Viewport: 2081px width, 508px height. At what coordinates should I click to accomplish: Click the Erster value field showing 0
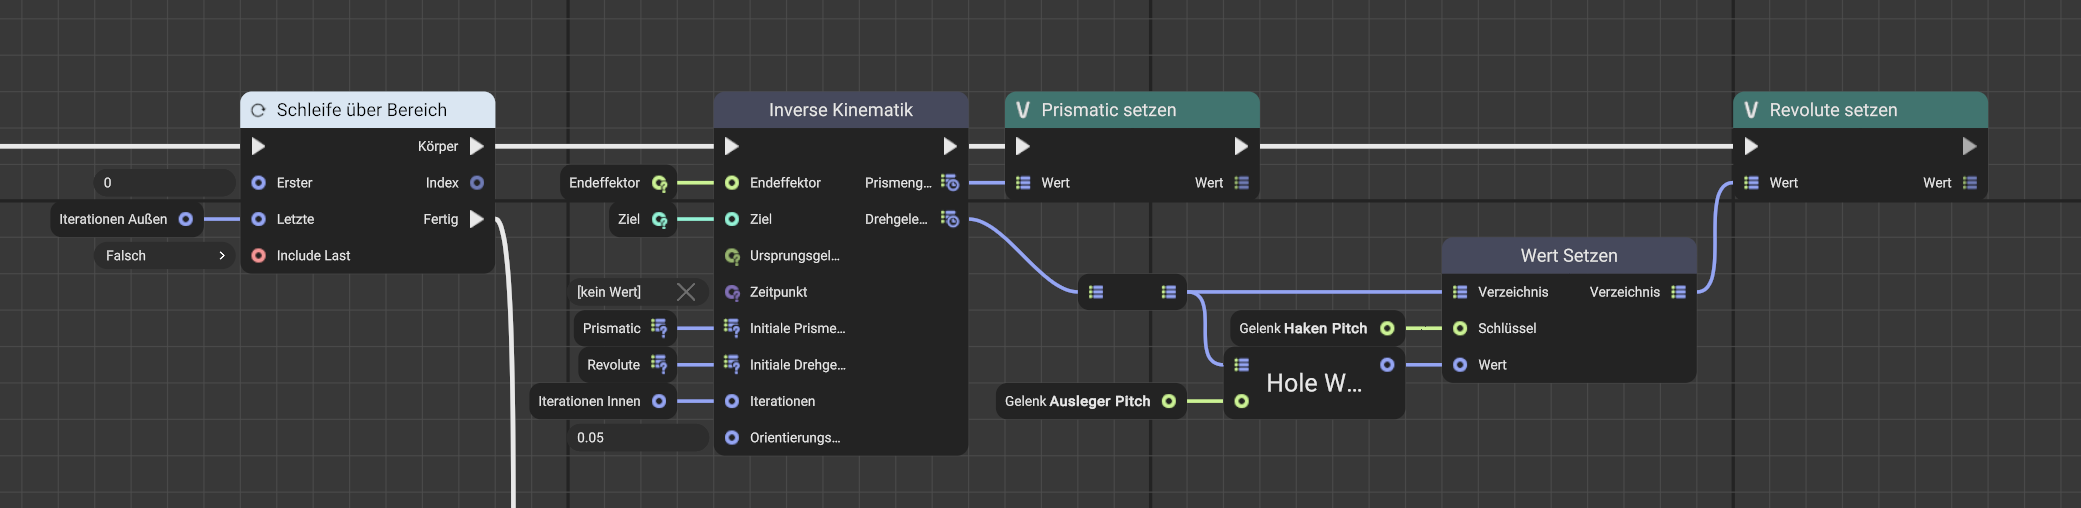[164, 183]
